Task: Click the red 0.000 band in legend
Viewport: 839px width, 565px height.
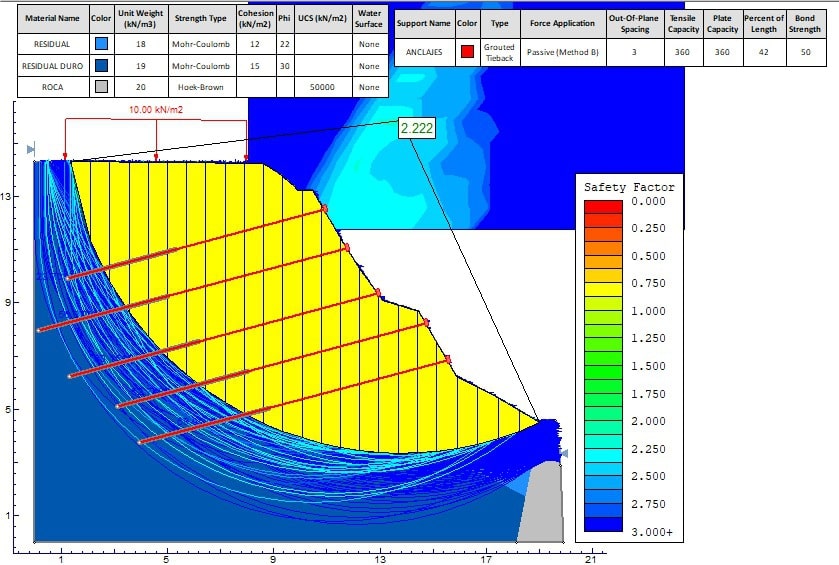Action: click(601, 203)
